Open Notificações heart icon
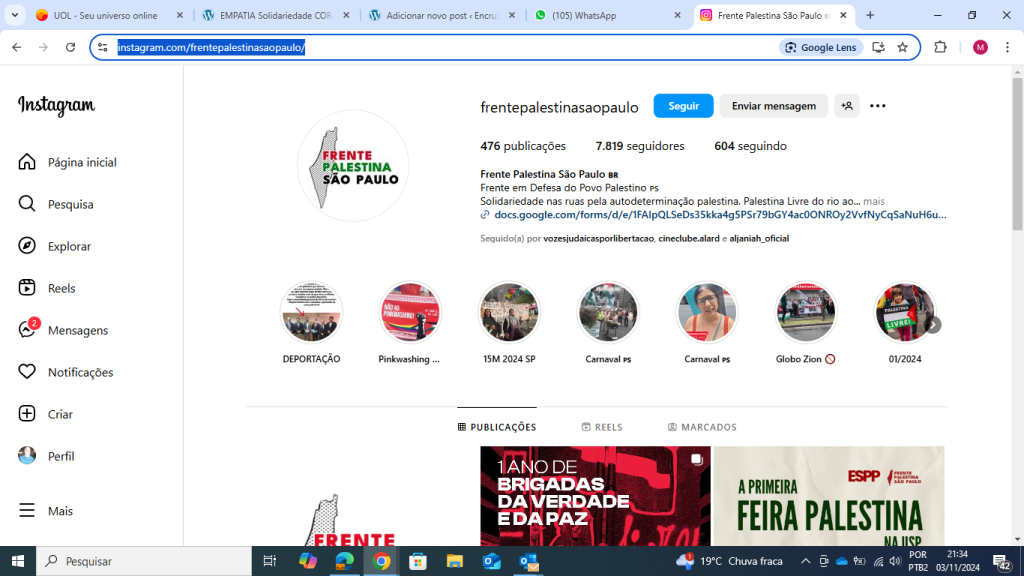 pos(27,372)
